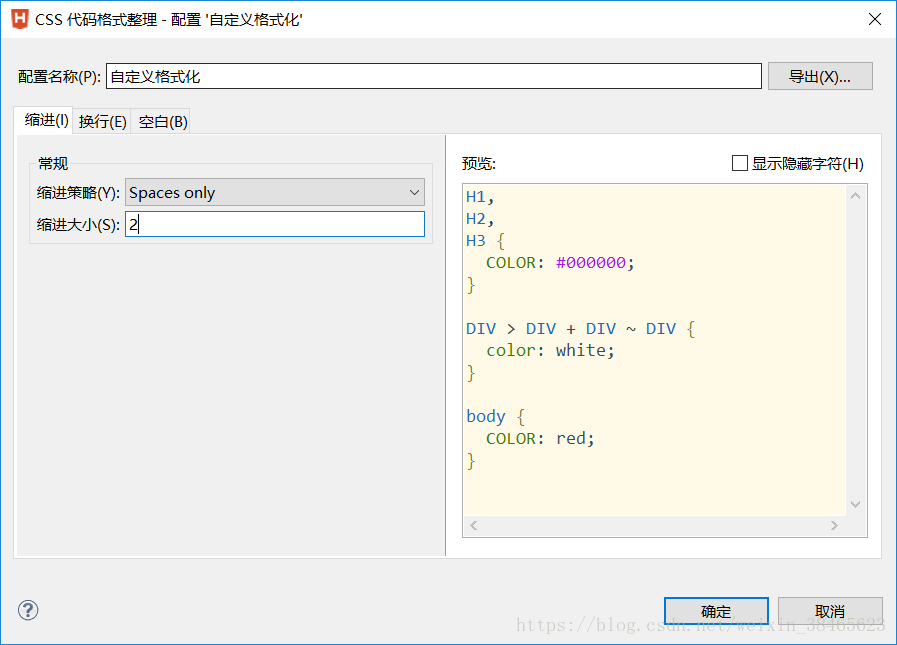Image resolution: width=897 pixels, height=645 pixels.
Task: Focus the 配置名称 input field
Action: click(434, 76)
